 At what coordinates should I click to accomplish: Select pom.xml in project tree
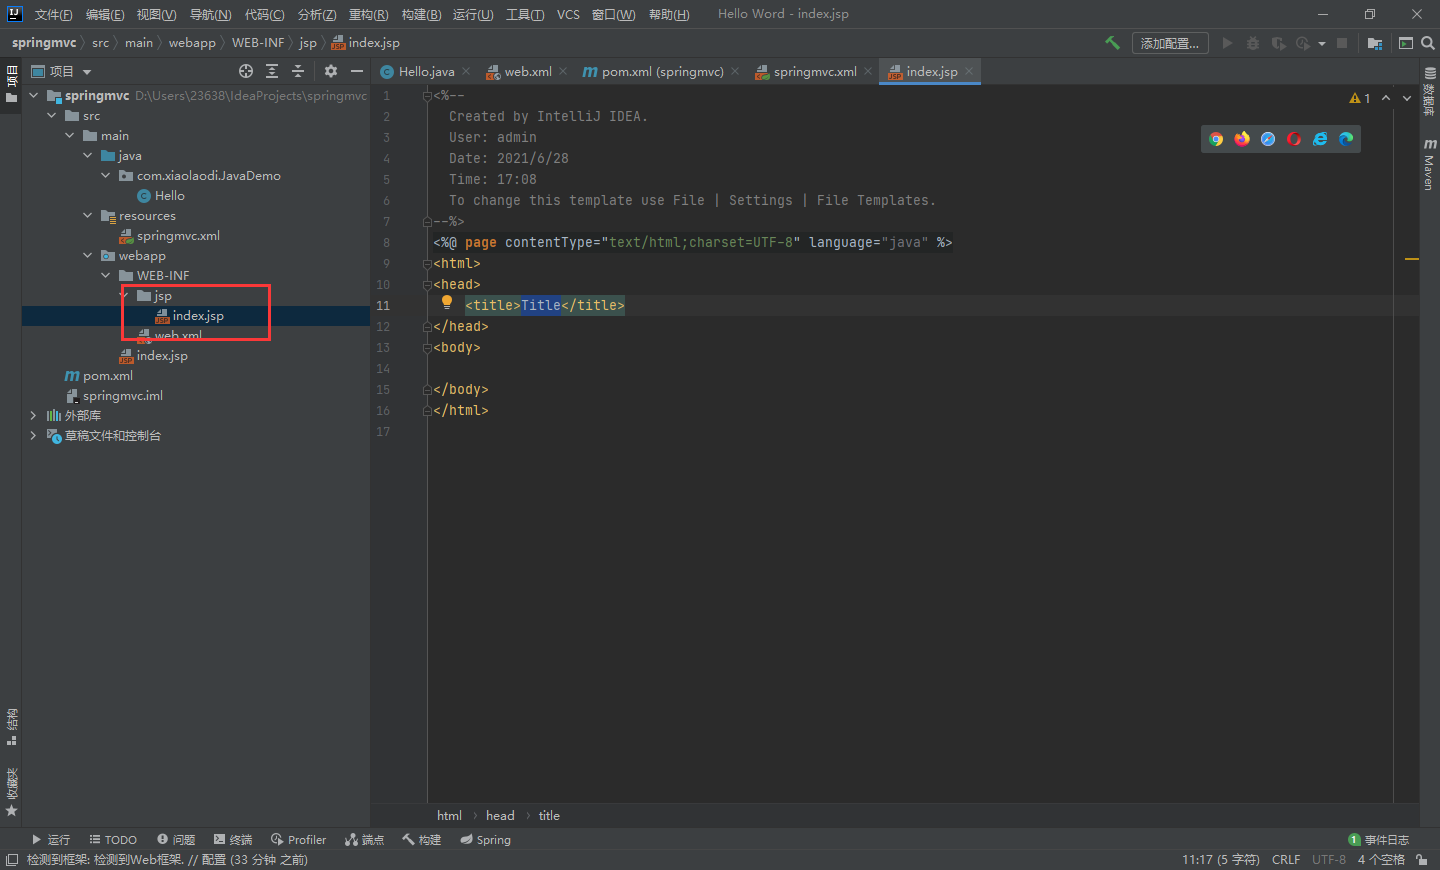pos(107,376)
